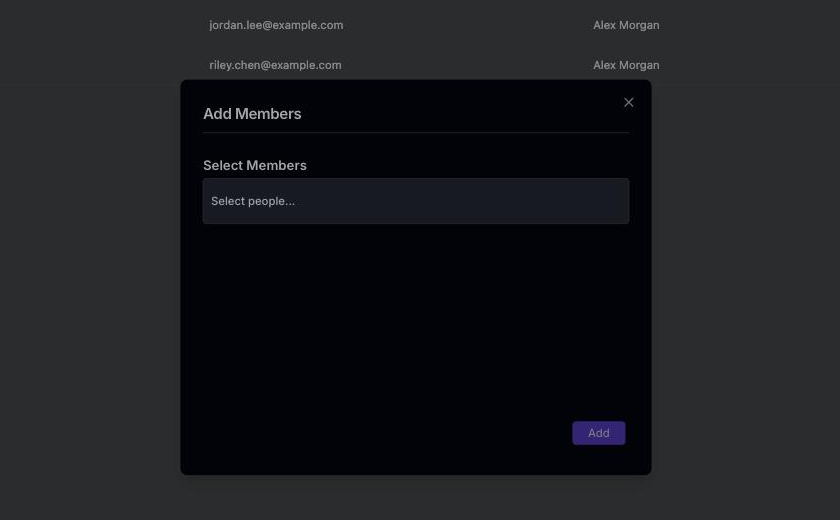Expand the member picker combo box

[416, 201]
